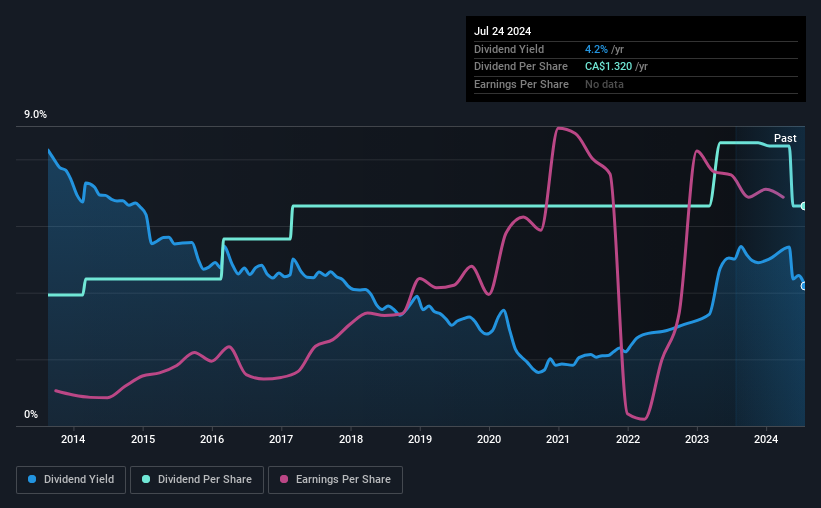
Task: Select the 2019 x-axis label
Action: pos(420,439)
